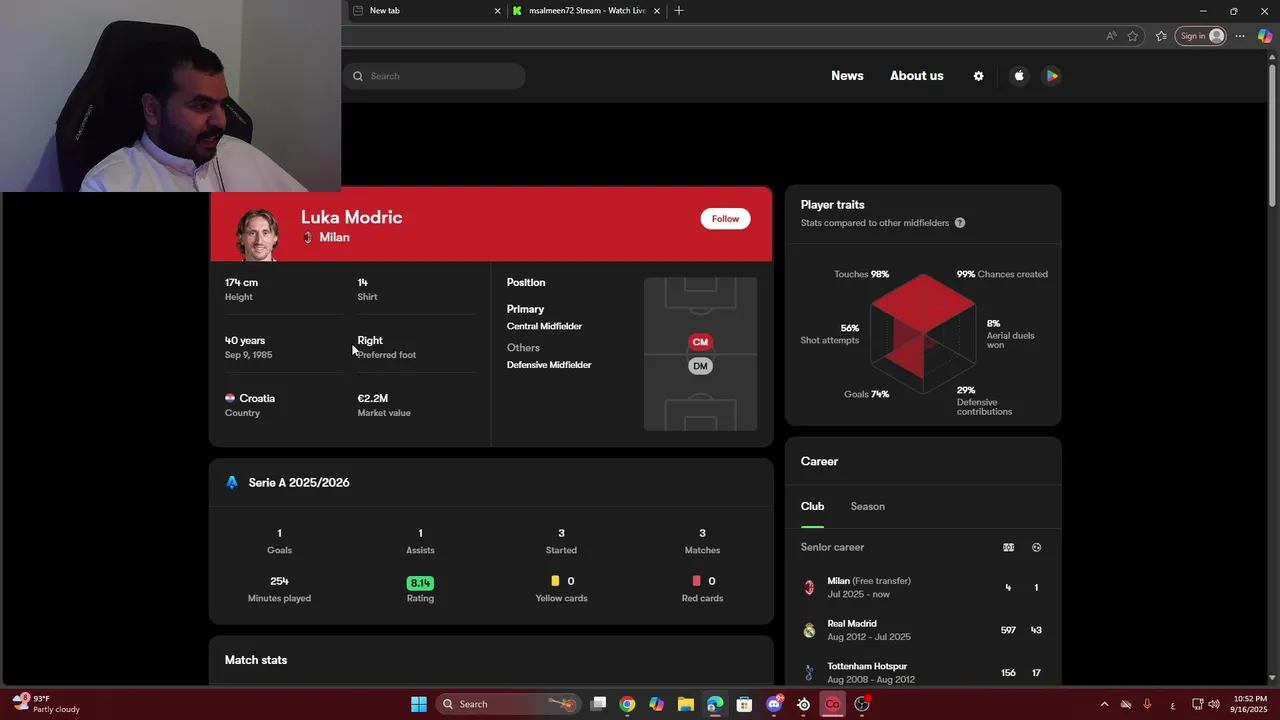Viewport: 1280px width, 720px height.
Task: Click the 8.14 rating badge
Action: tap(420, 583)
